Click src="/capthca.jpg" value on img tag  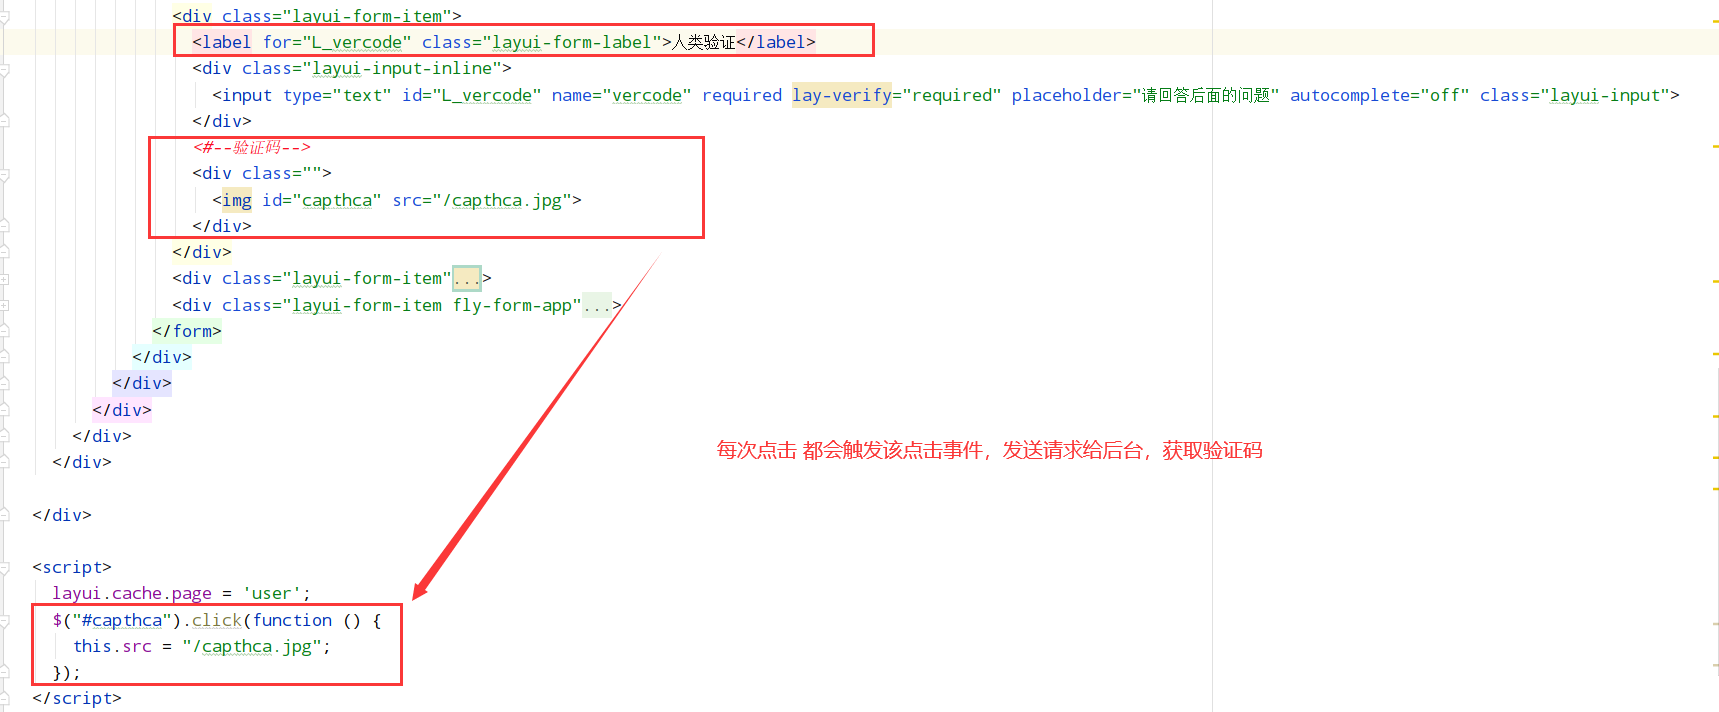502,200
